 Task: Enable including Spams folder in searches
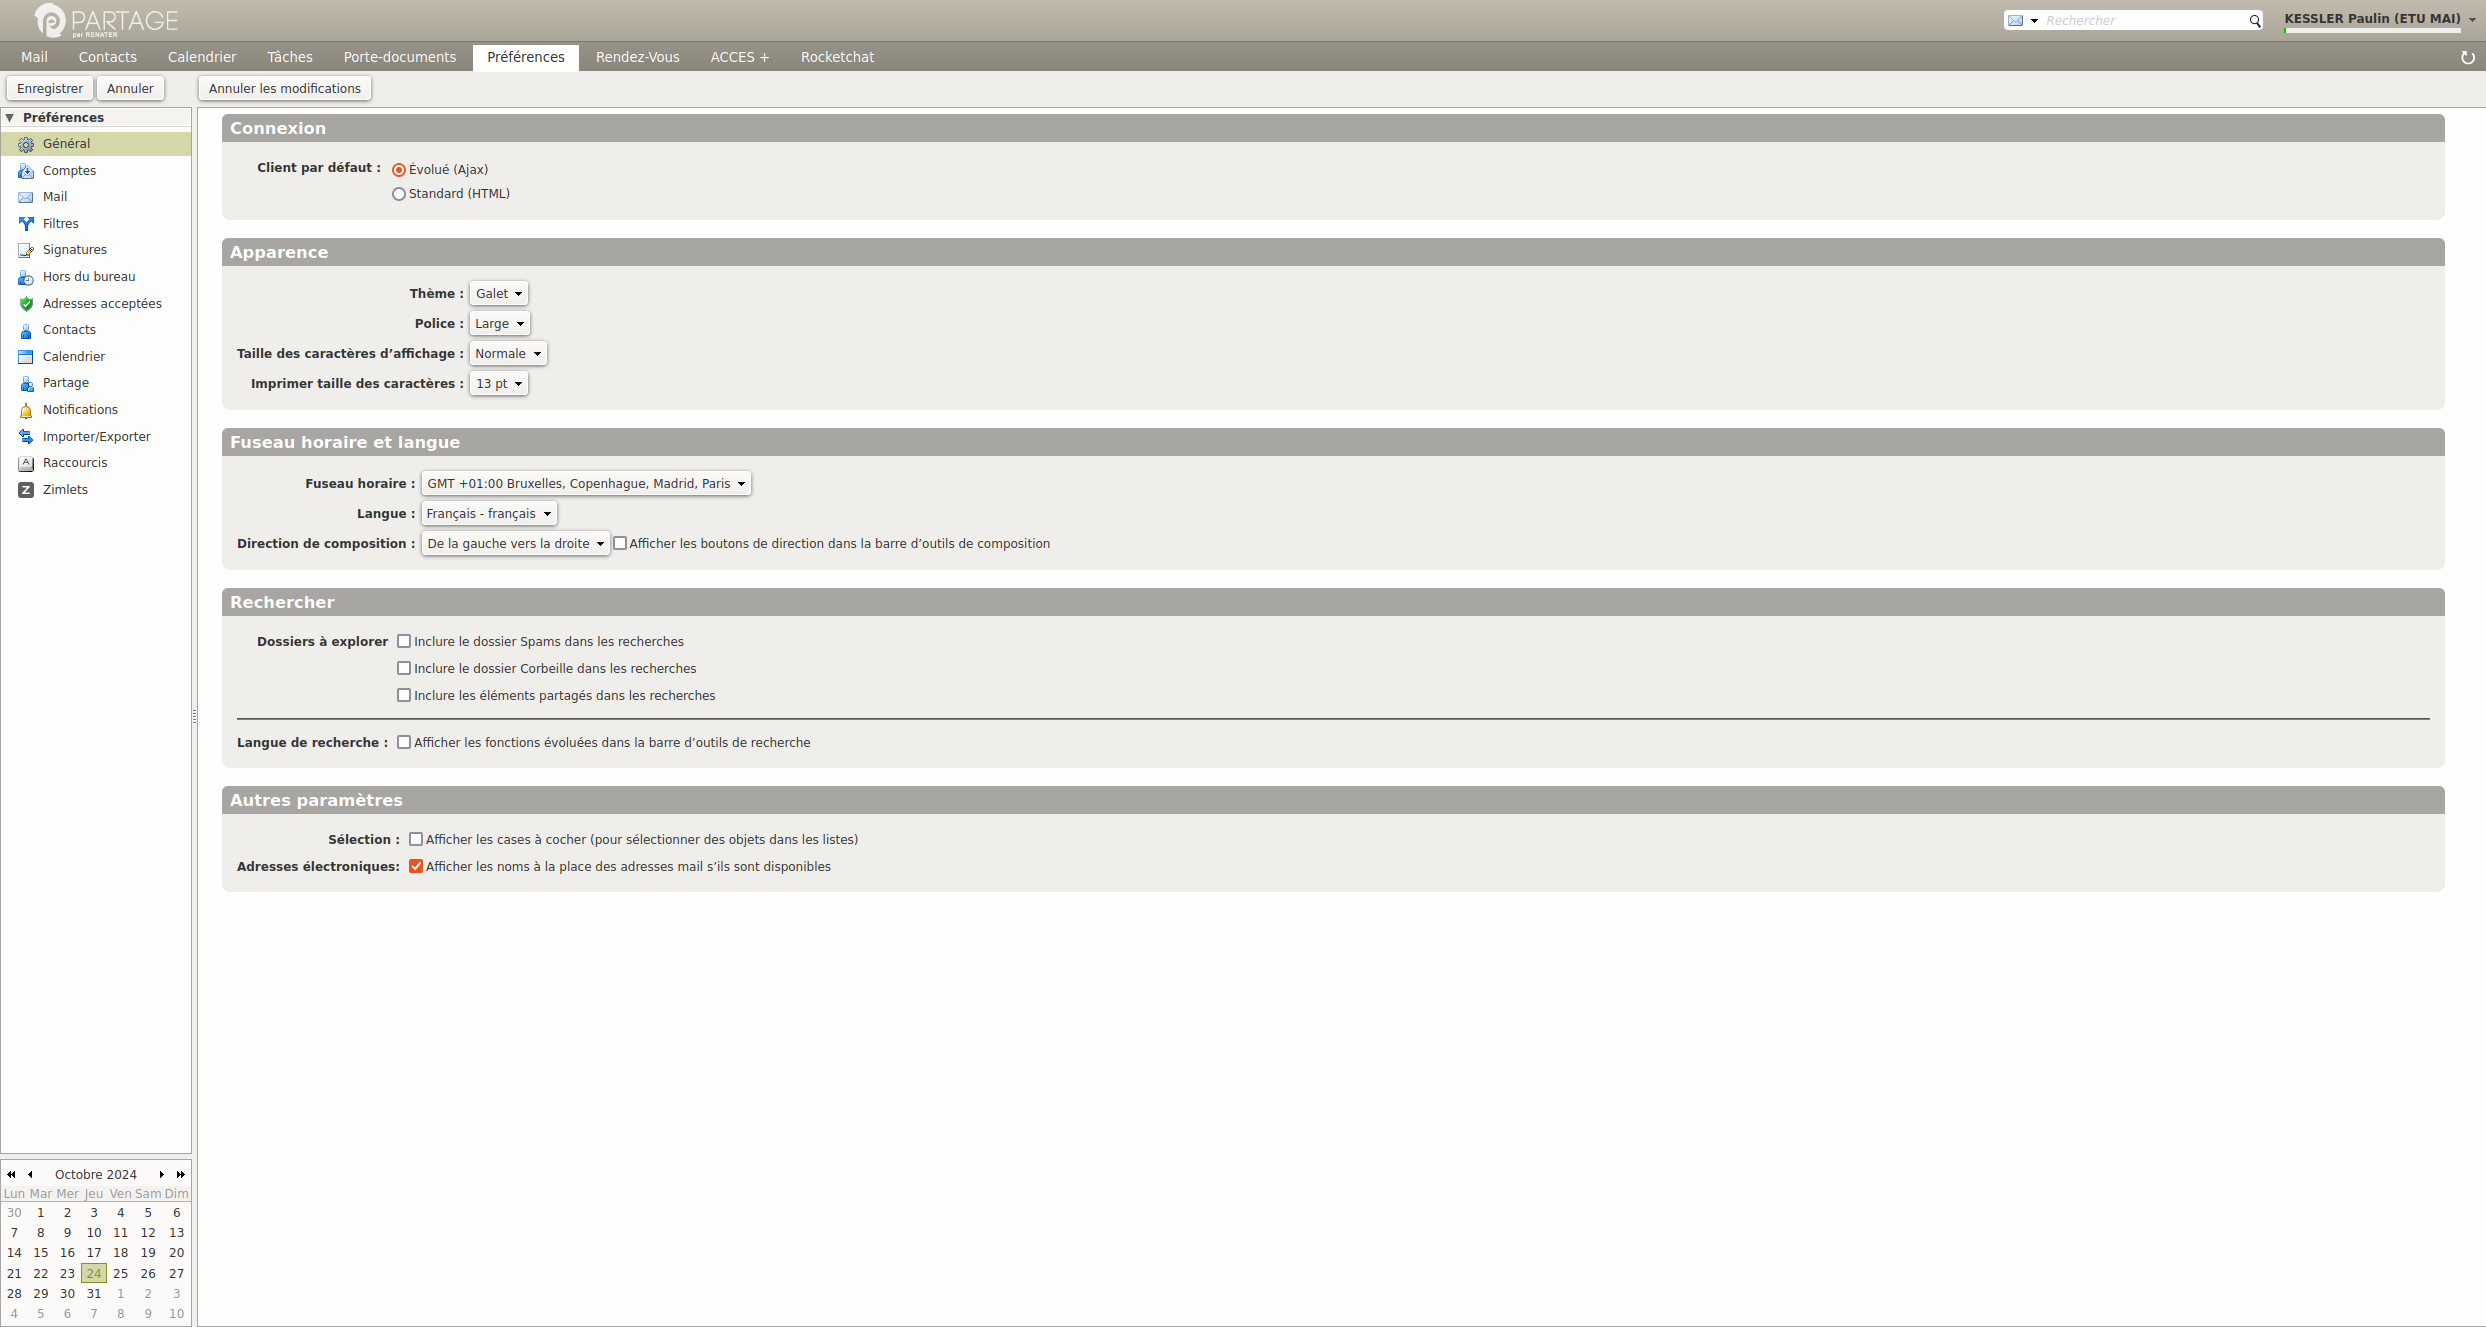point(404,642)
